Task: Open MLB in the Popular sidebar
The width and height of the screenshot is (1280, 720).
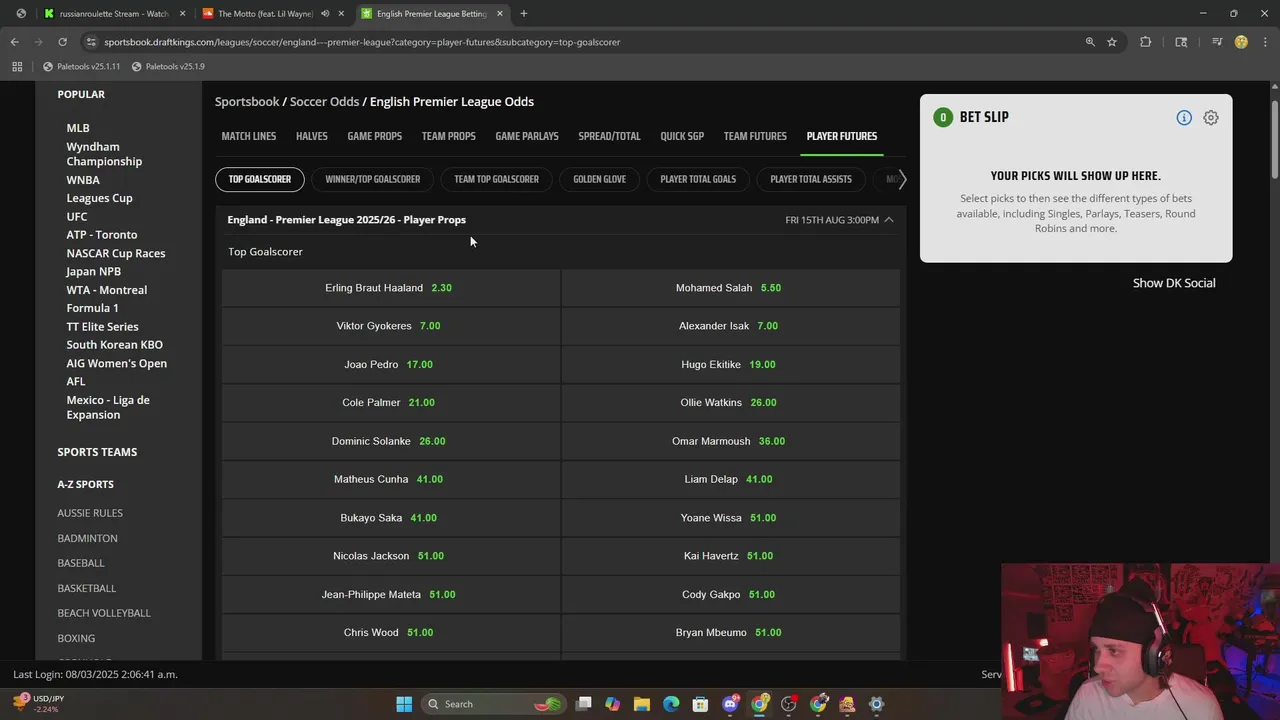Action: (78, 128)
